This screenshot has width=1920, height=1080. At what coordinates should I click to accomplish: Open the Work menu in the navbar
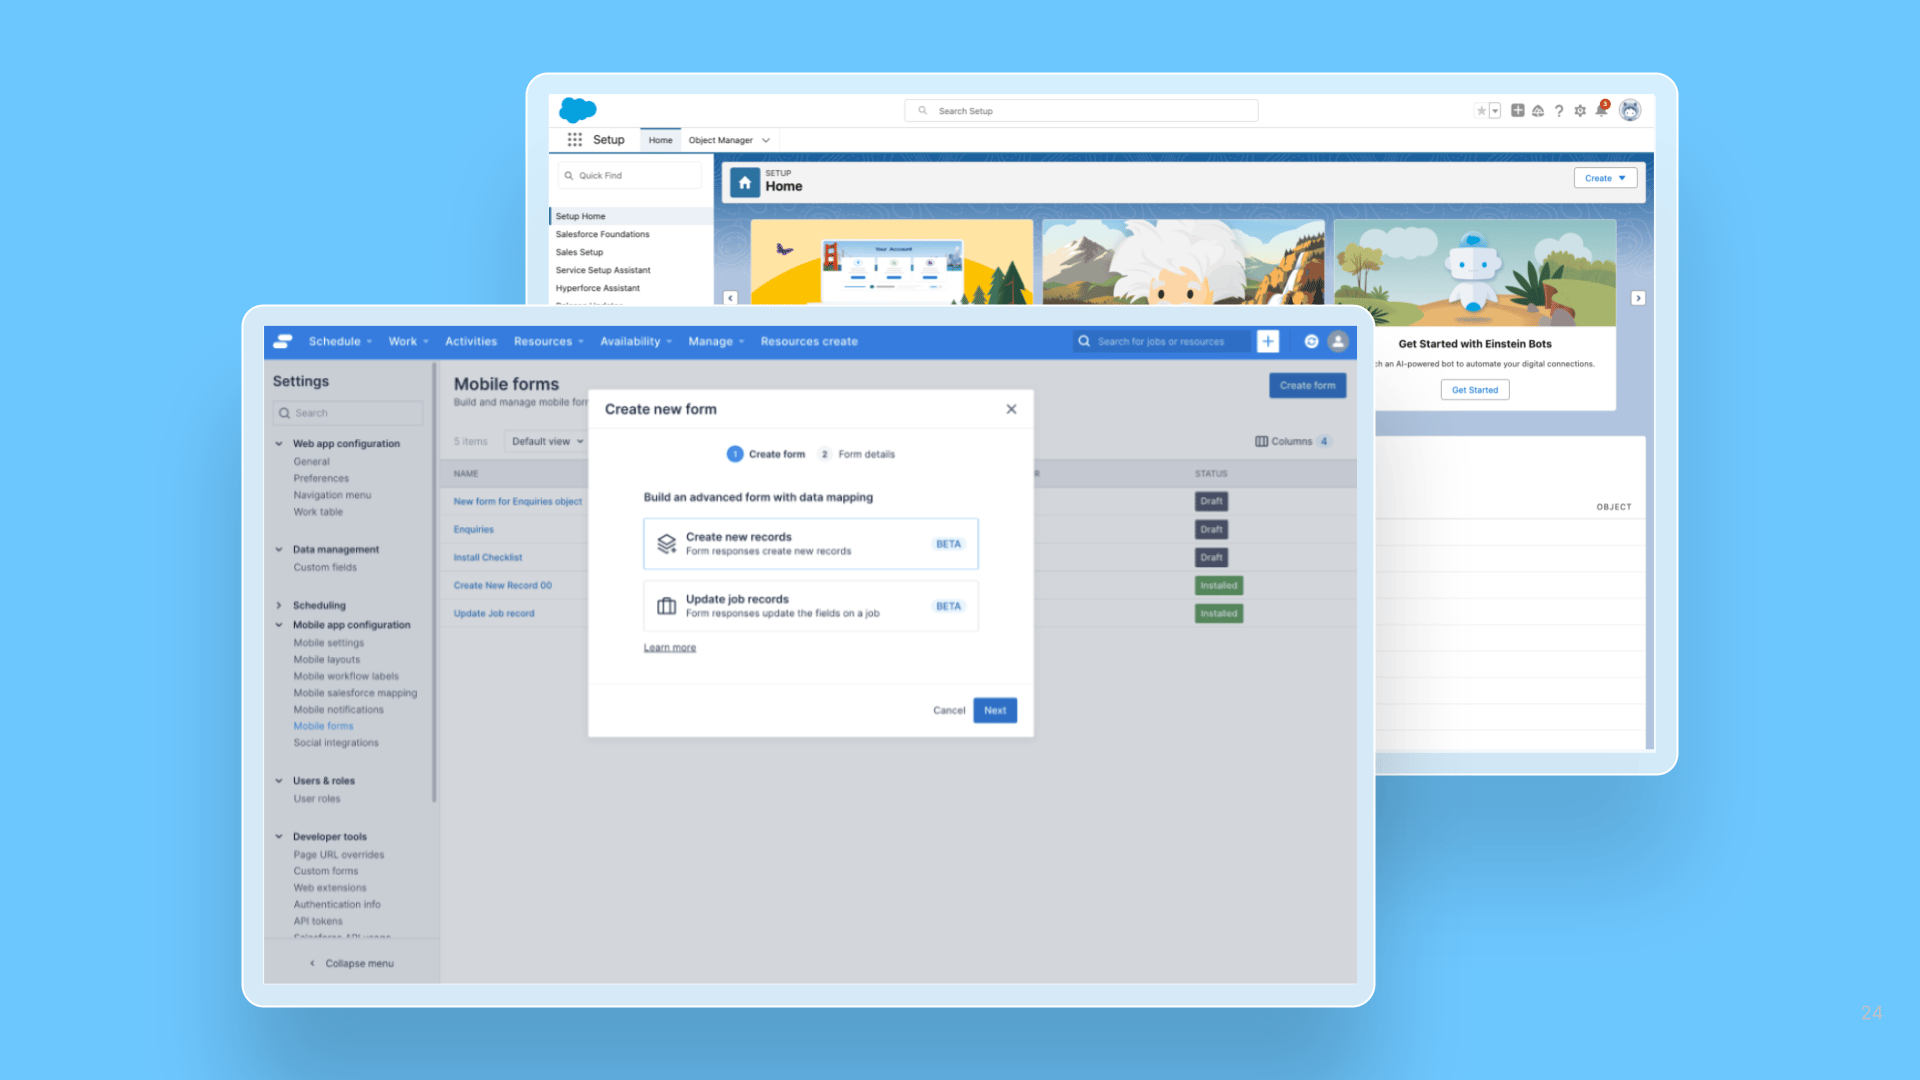pos(408,341)
